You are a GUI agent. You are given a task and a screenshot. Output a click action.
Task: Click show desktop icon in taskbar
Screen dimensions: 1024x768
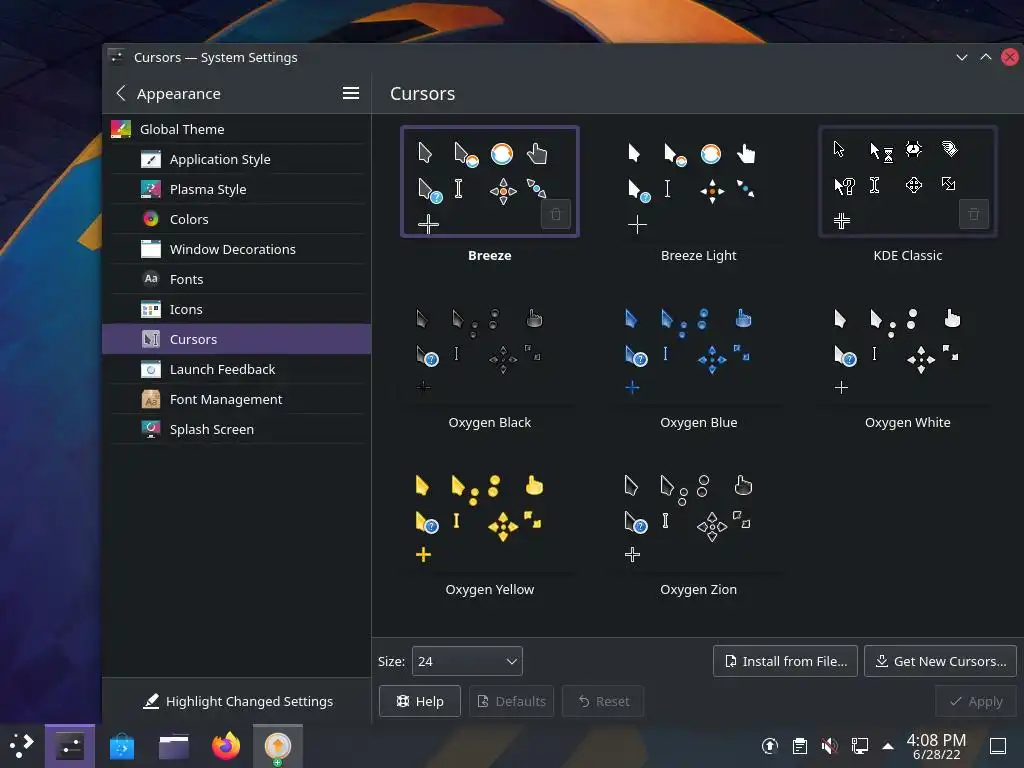coord(998,746)
